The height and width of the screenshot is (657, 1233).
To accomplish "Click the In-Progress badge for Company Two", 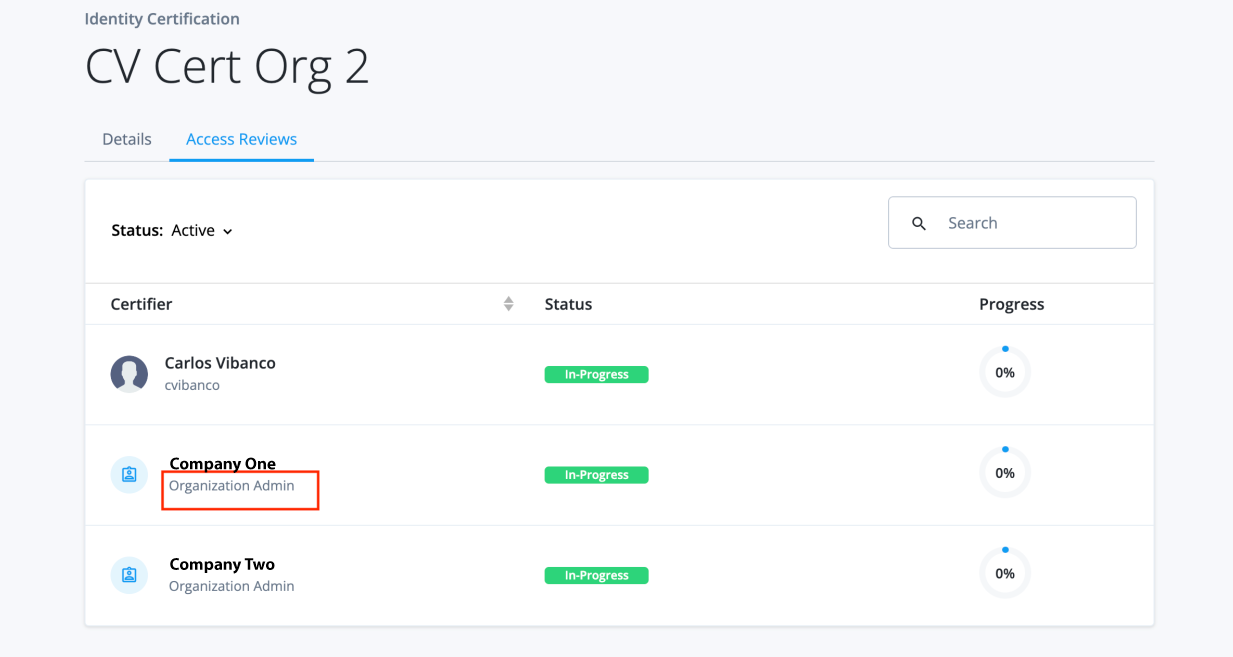I will pos(596,575).
